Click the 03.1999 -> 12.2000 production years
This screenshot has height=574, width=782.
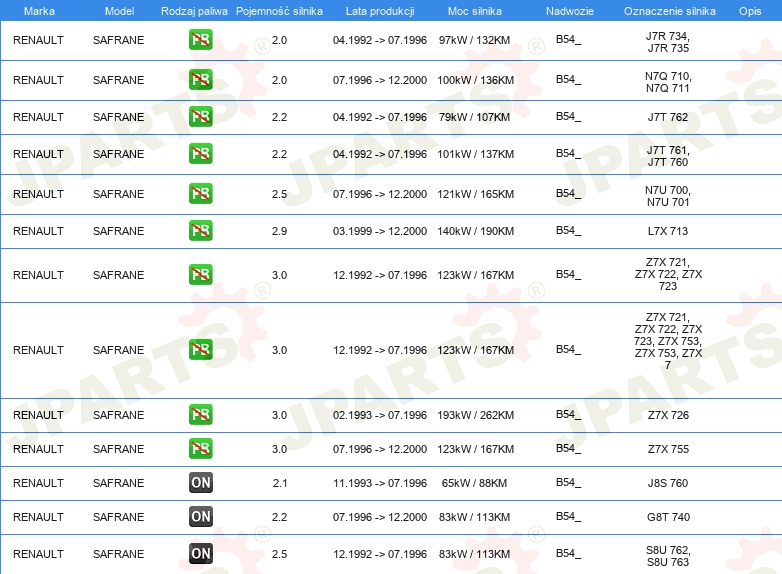point(380,231)
